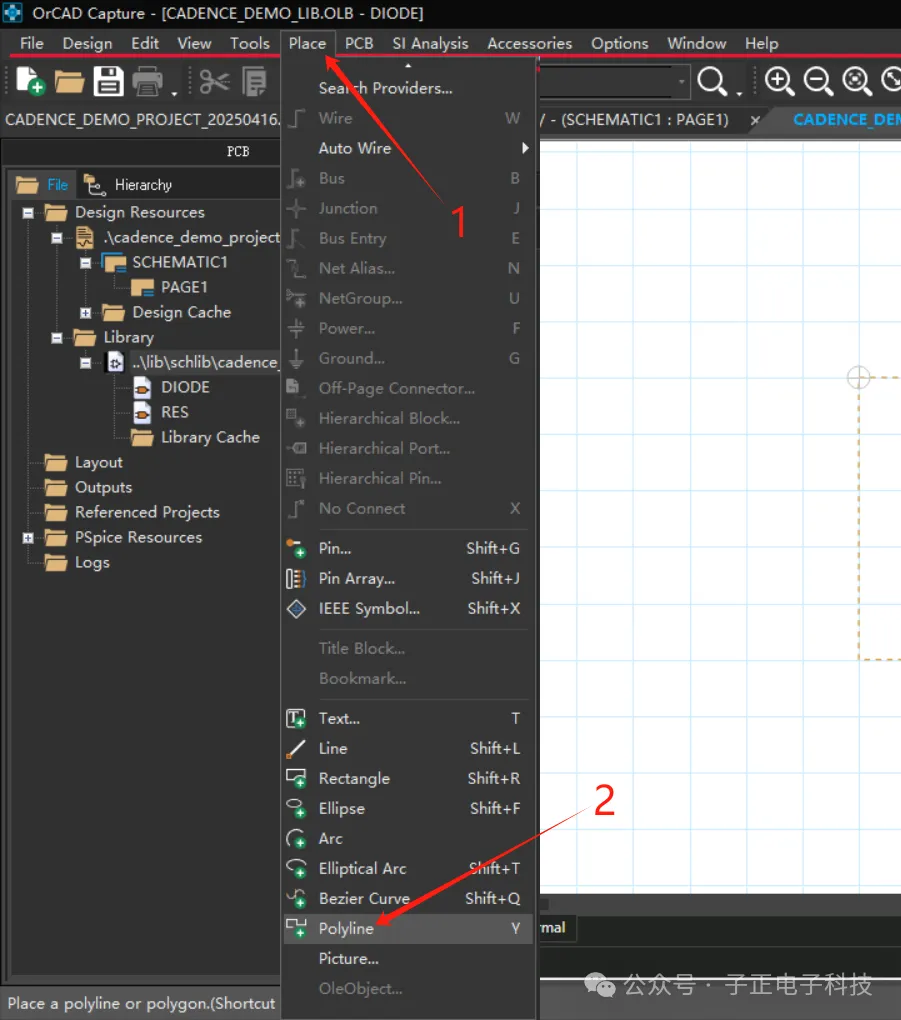Open the Tools menu
Image resolution: width=901 pixels, height=1020 pixels.
(x=249, y=44)
